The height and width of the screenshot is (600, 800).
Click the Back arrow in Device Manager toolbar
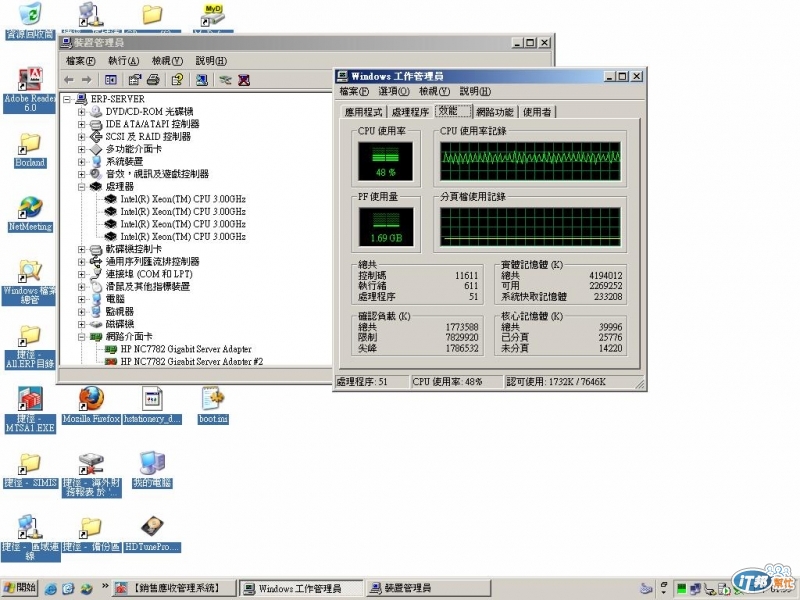(69, 80)
